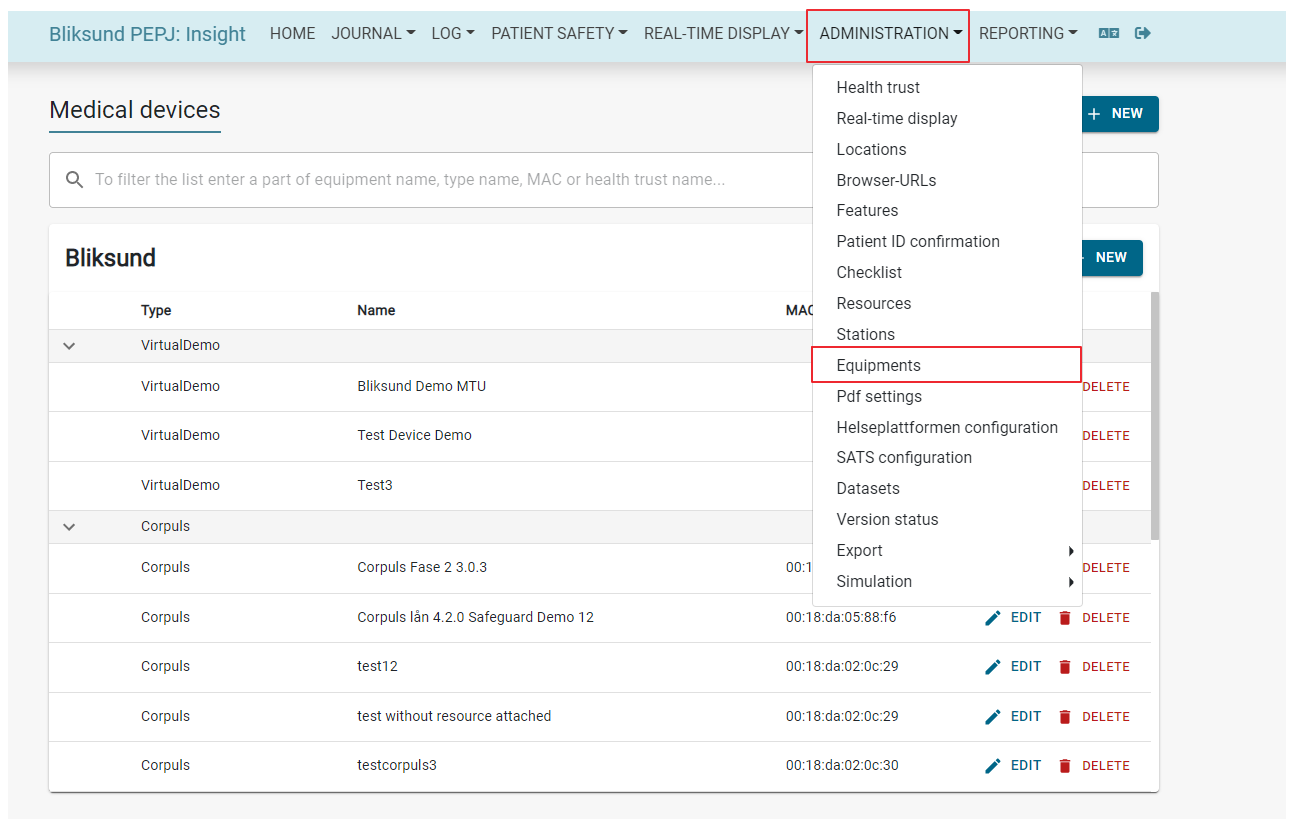This screenshot has height=828, width=1289.
Task: Click the Bliksund section NEW button
Action: (x=1112, y=258)
